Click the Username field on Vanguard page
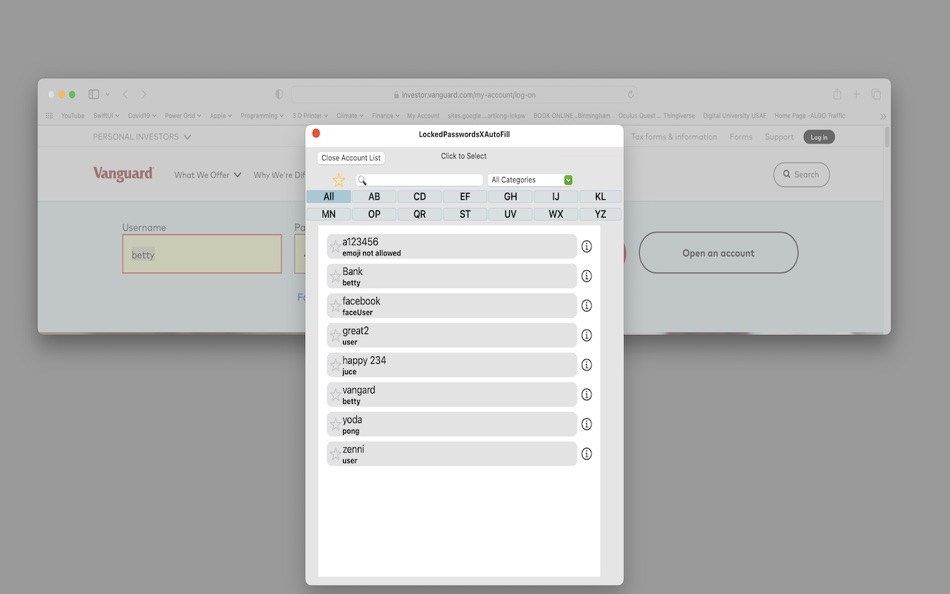The height and width of the screenshot is (594, 950). pos(202,254)
